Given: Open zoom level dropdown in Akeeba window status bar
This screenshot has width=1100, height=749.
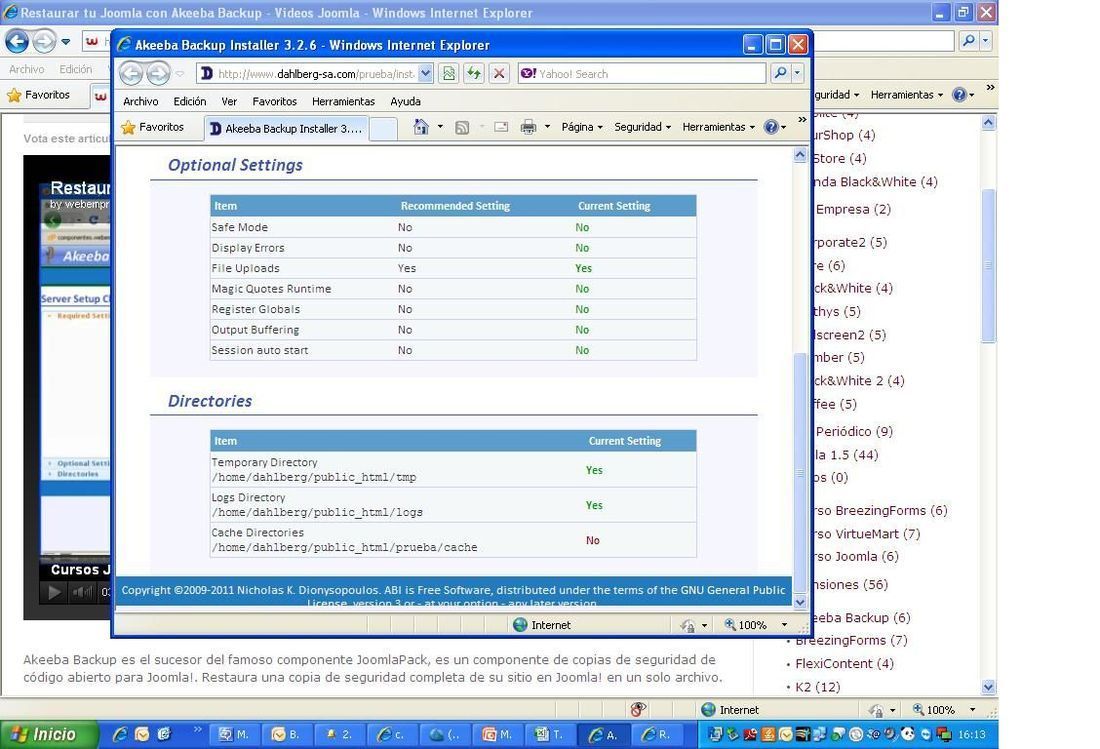Looking at the screenshot, I should (x=784, y=625).
